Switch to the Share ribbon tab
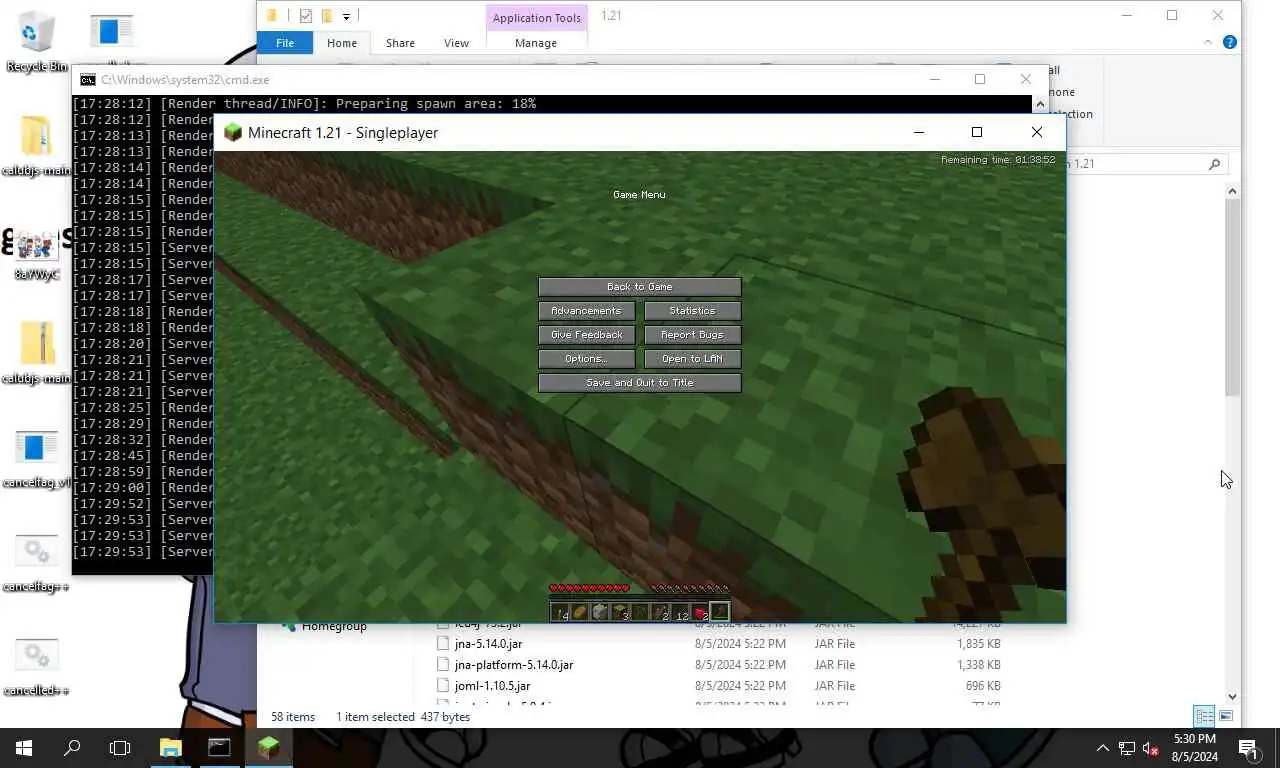The image size is (1280, 768). 400,43
